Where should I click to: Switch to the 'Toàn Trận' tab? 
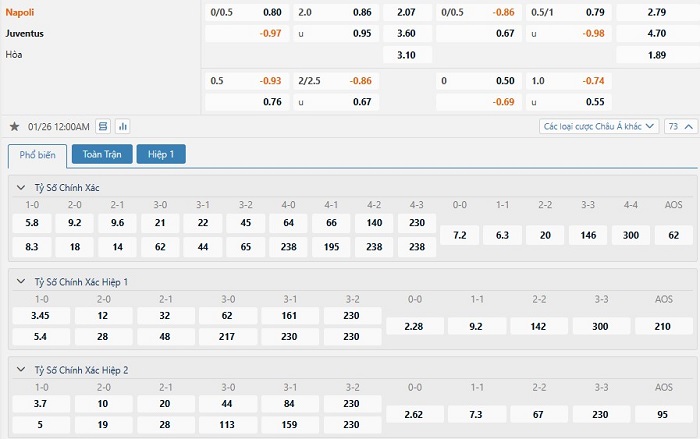coord(101,154)
